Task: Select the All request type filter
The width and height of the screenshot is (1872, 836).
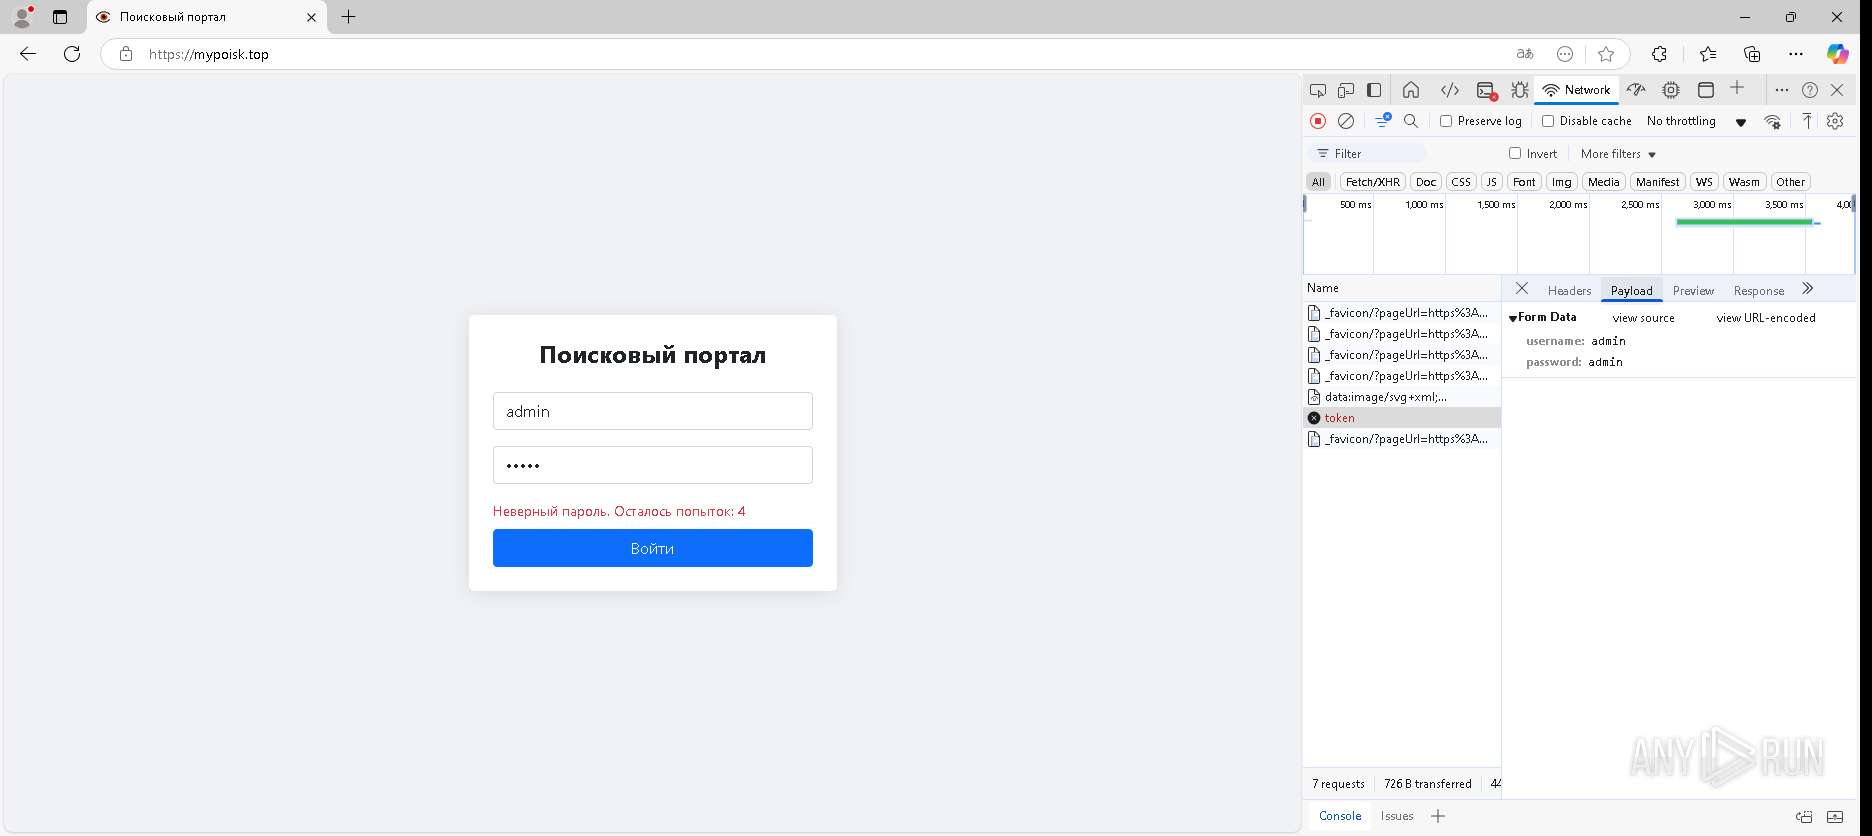Action: pos(1318,182)
